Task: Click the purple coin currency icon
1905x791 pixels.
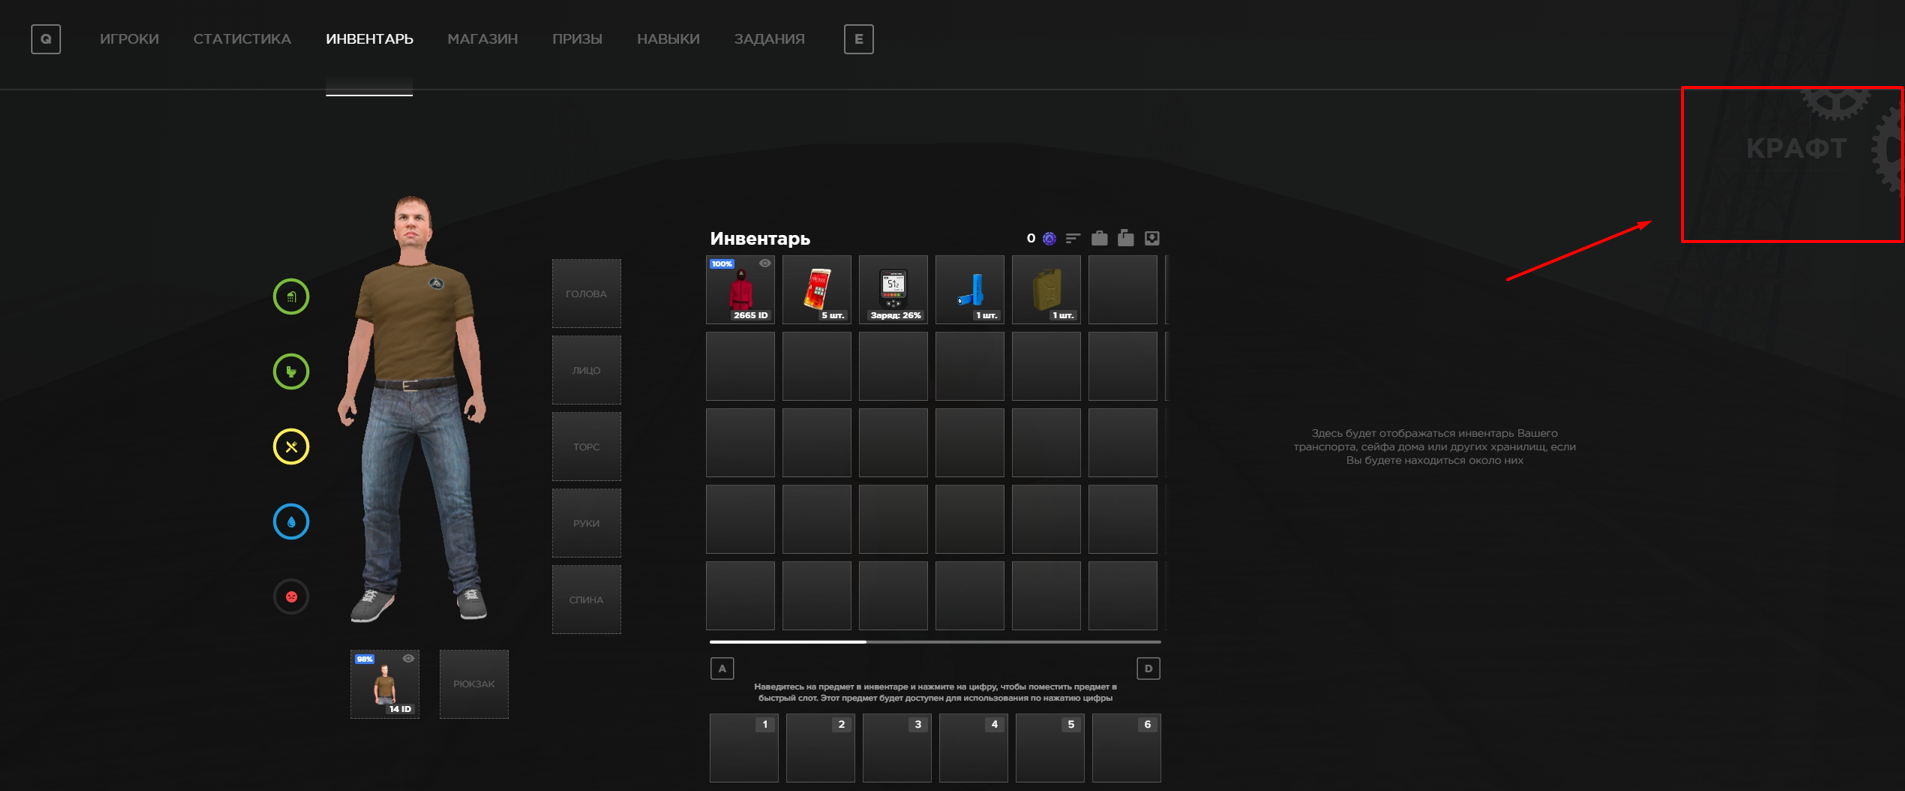Action: coord(1049,238)
